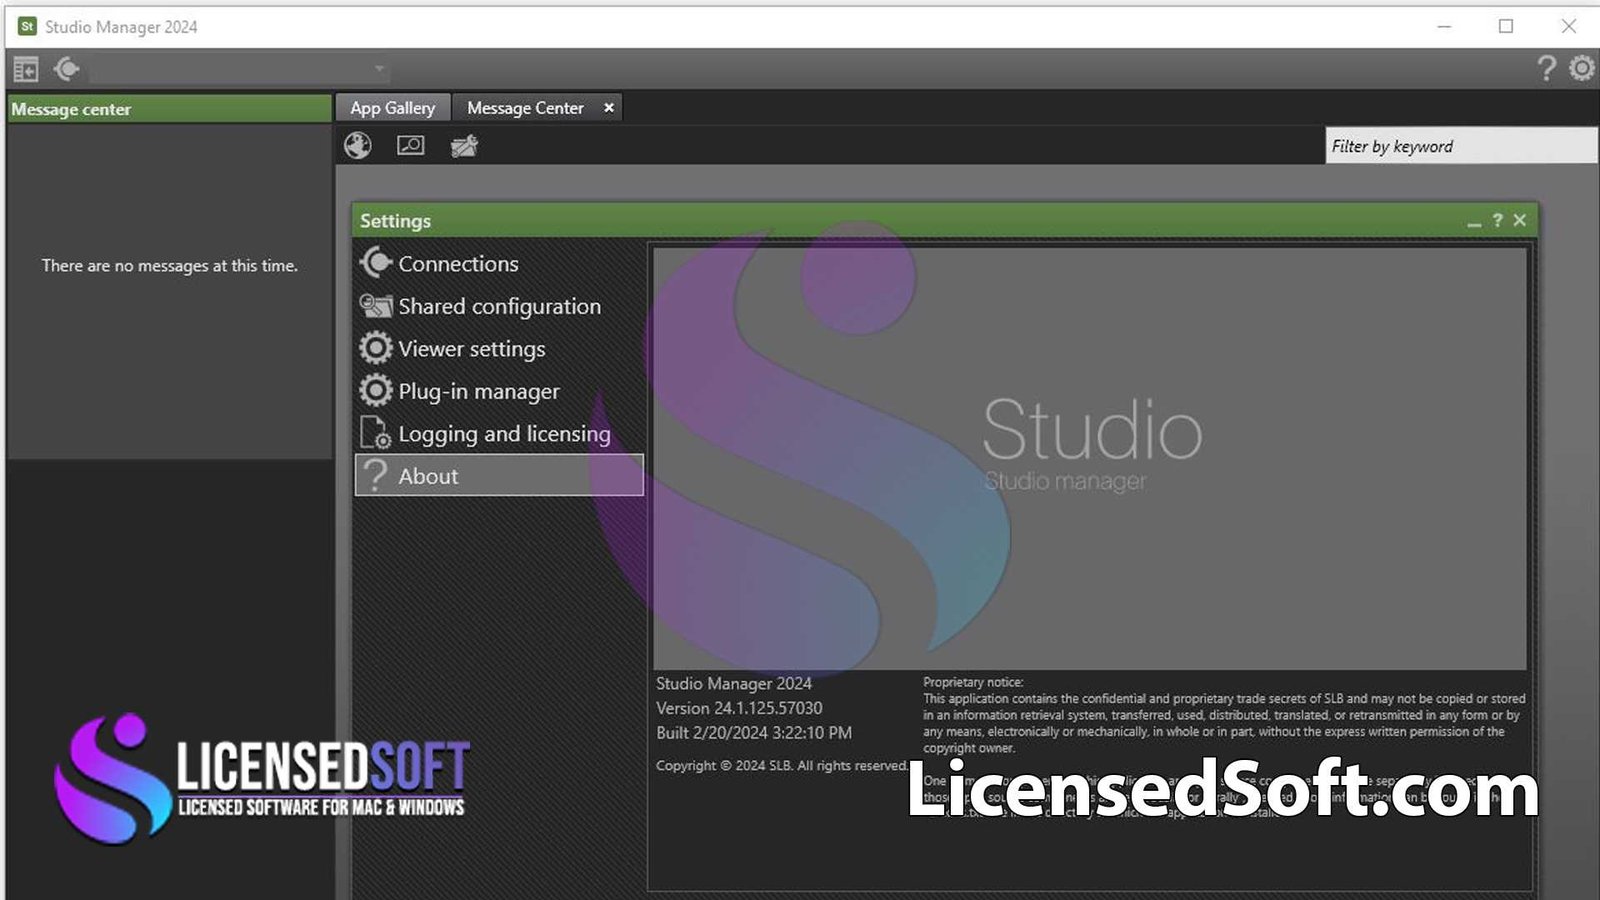Focus the Filter by keyword field
This screenshot has width=1600, height=900.
[x=1461, y=146]
